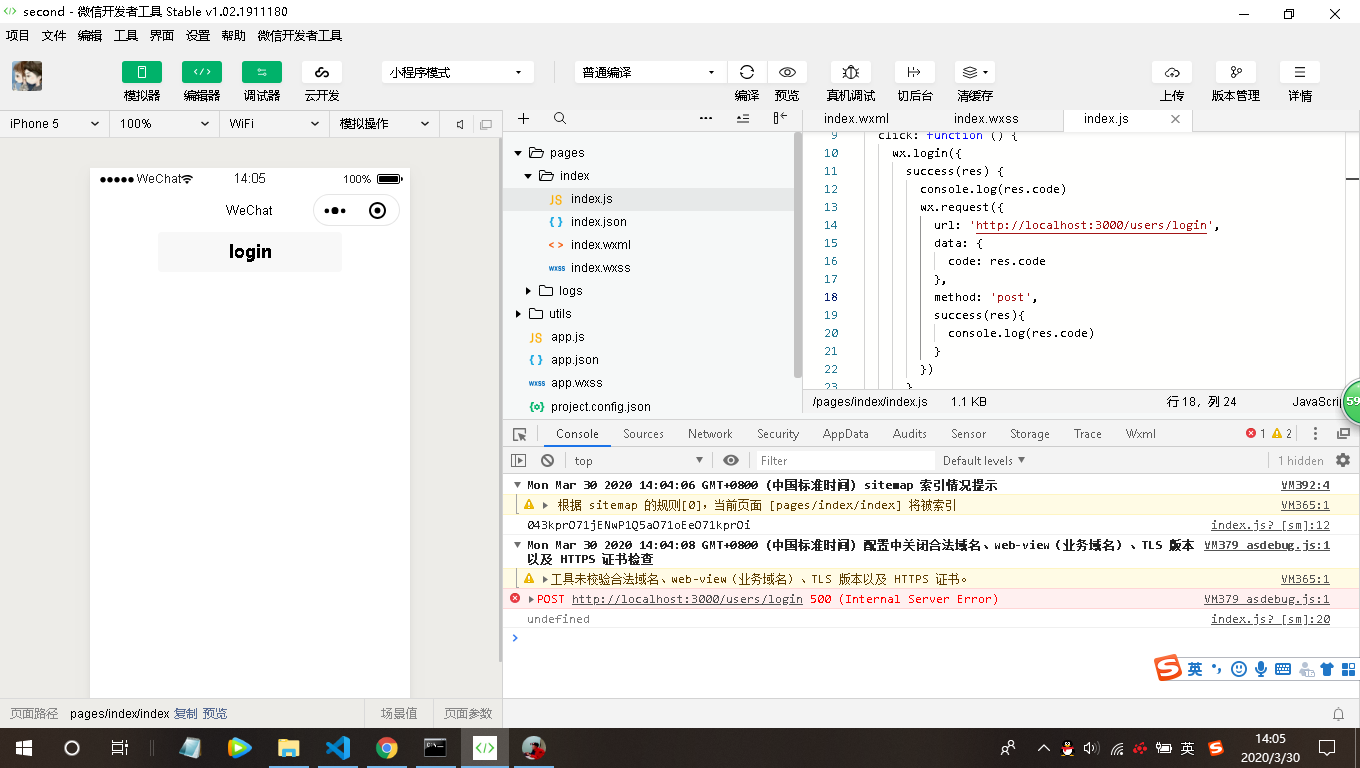Open the 详情 details panel

[1300, 72]
